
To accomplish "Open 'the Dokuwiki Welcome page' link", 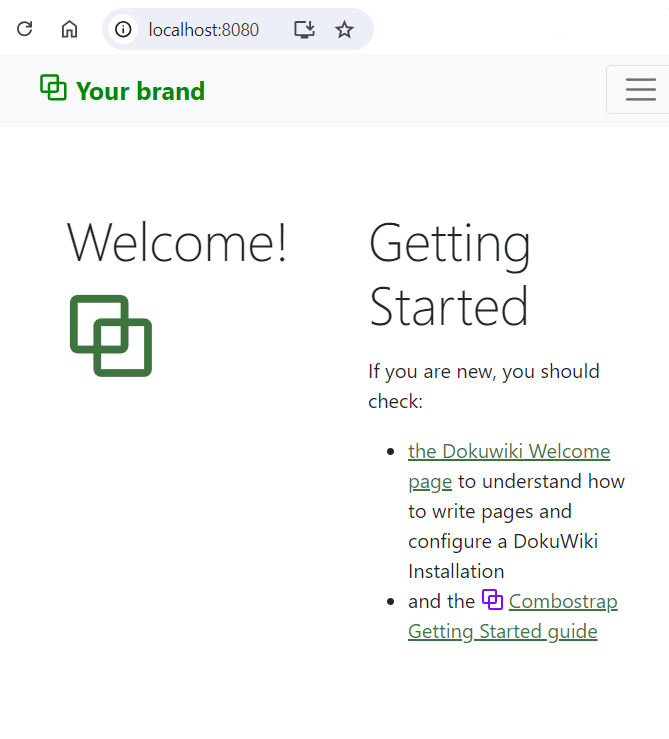I will [508, 452].
